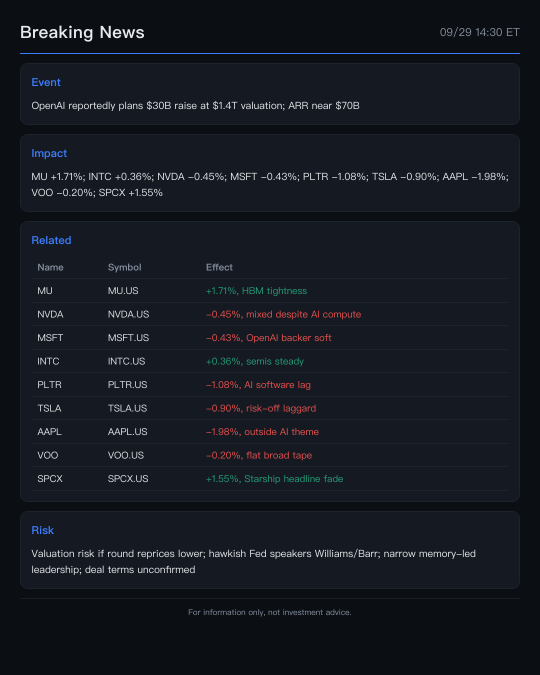This screenshot has height=675, width=540.
Task: Open the TSLA.US symbol
Action: [127, 408]
